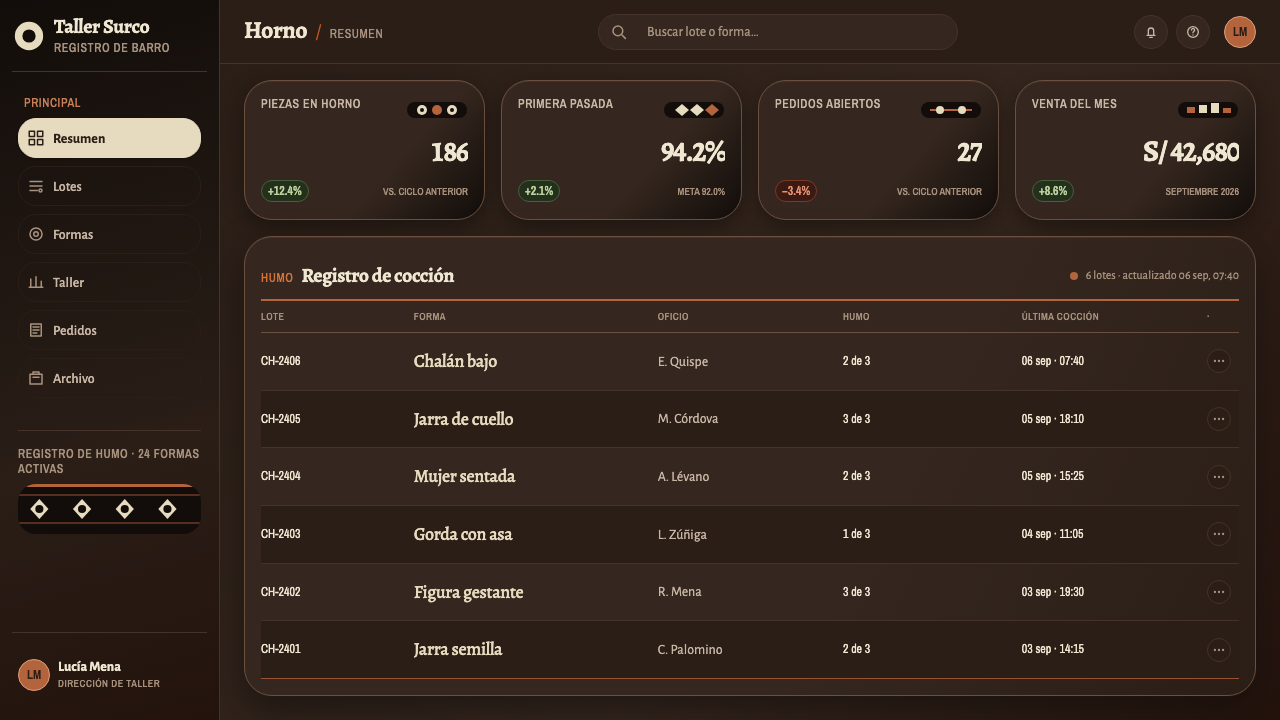The height and width of the screenshot is (720, 1280).
Task: Click the Última cocción column header
Action: 1060,317
